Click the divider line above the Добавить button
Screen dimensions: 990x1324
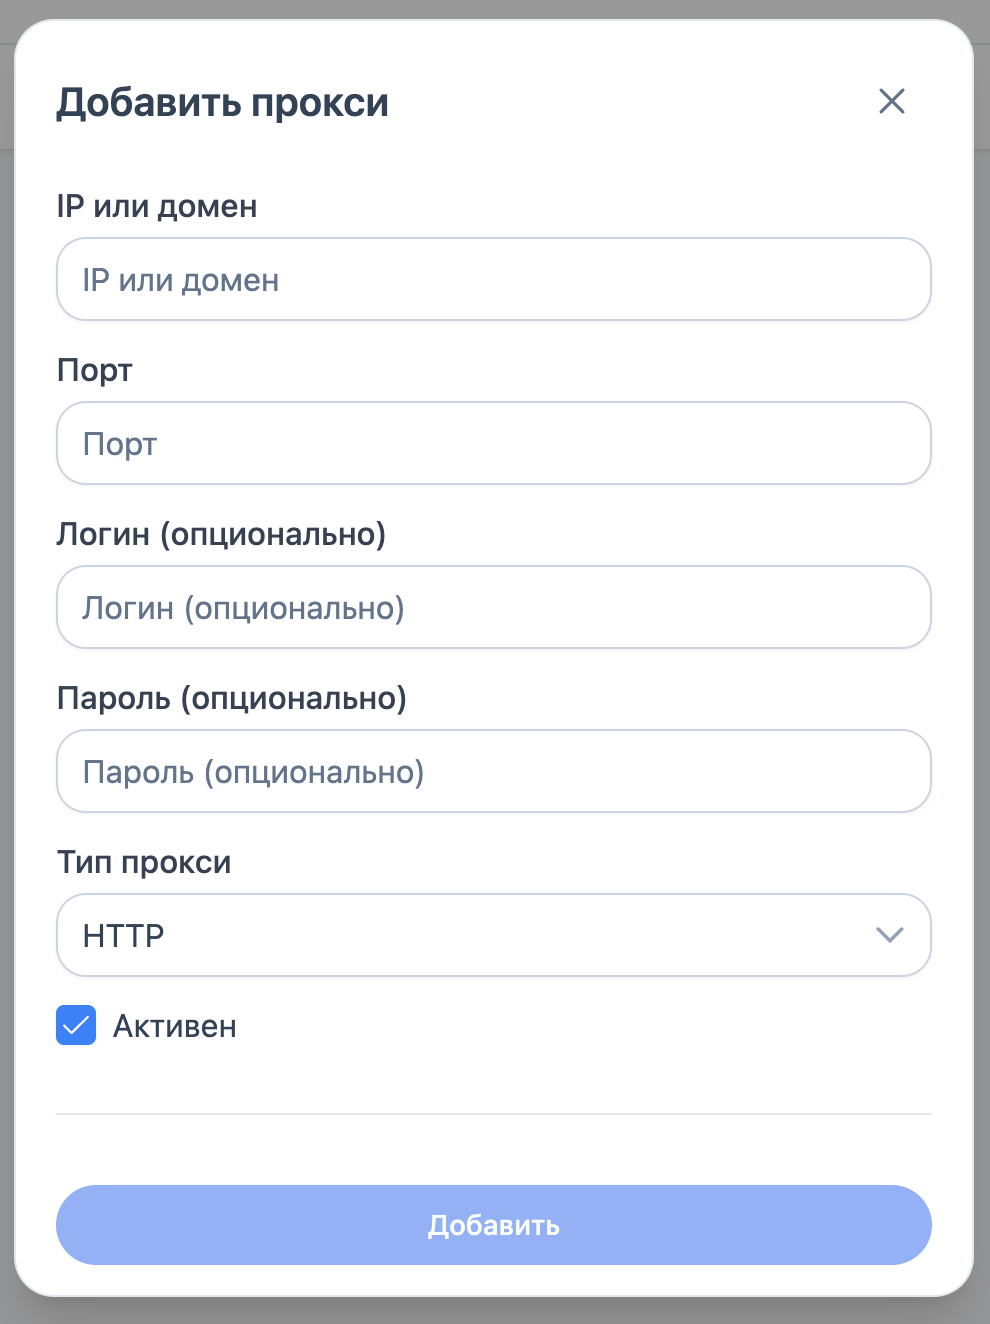click(x=494, y=1114)
